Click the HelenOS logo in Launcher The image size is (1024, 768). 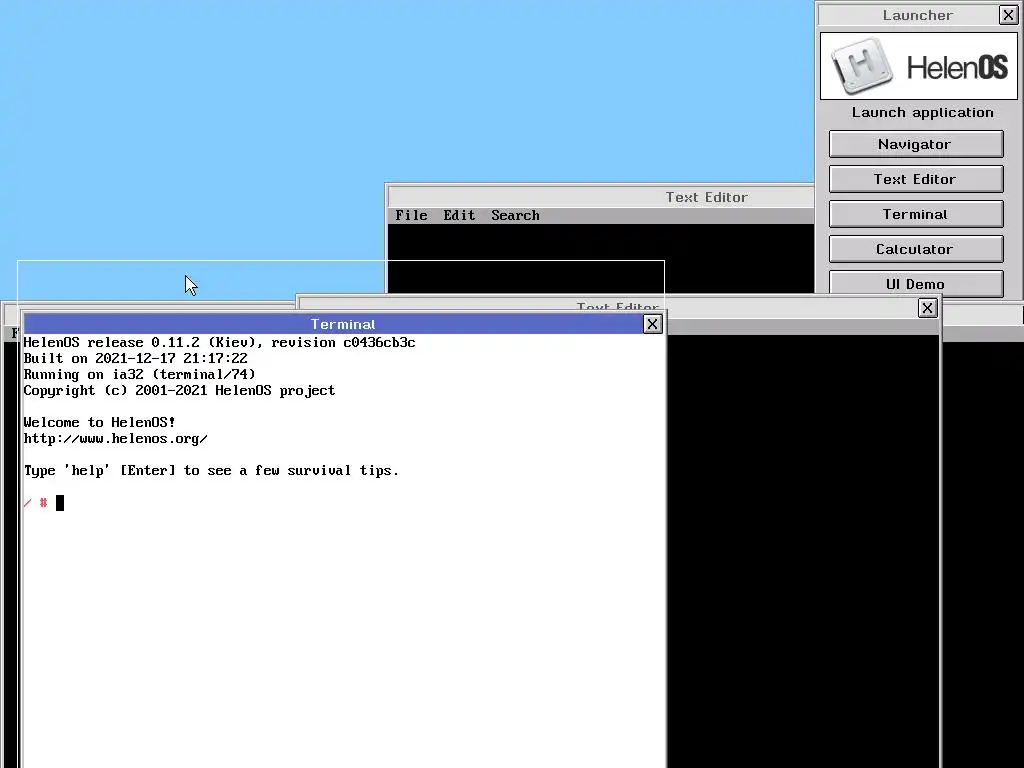click(919, 67)
